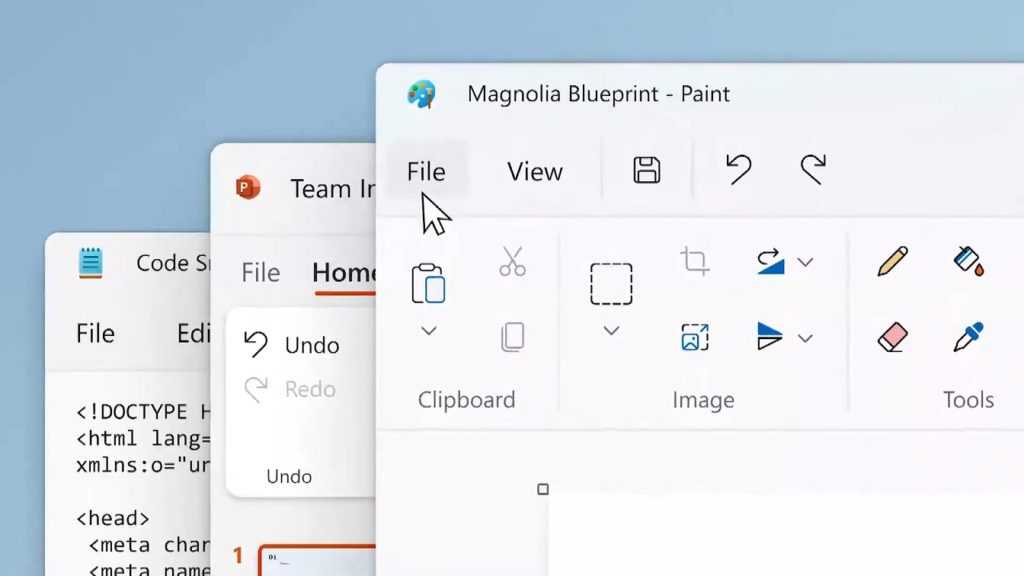Click the Copy icon in Clipboard group

513,338
